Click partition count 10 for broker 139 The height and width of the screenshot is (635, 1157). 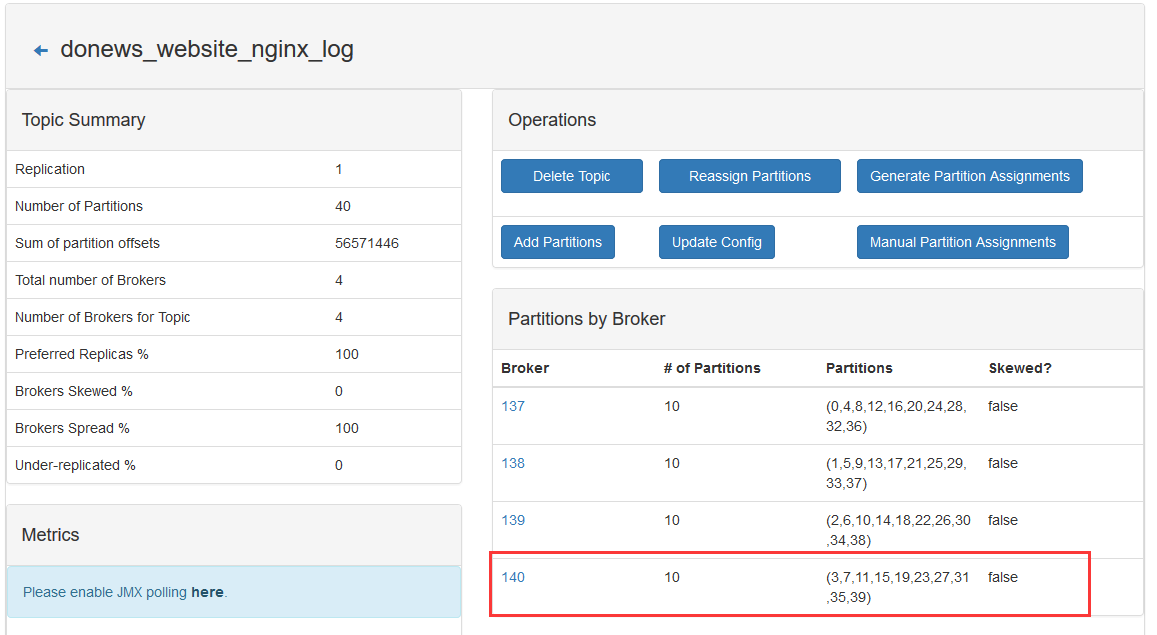(671, 520)
